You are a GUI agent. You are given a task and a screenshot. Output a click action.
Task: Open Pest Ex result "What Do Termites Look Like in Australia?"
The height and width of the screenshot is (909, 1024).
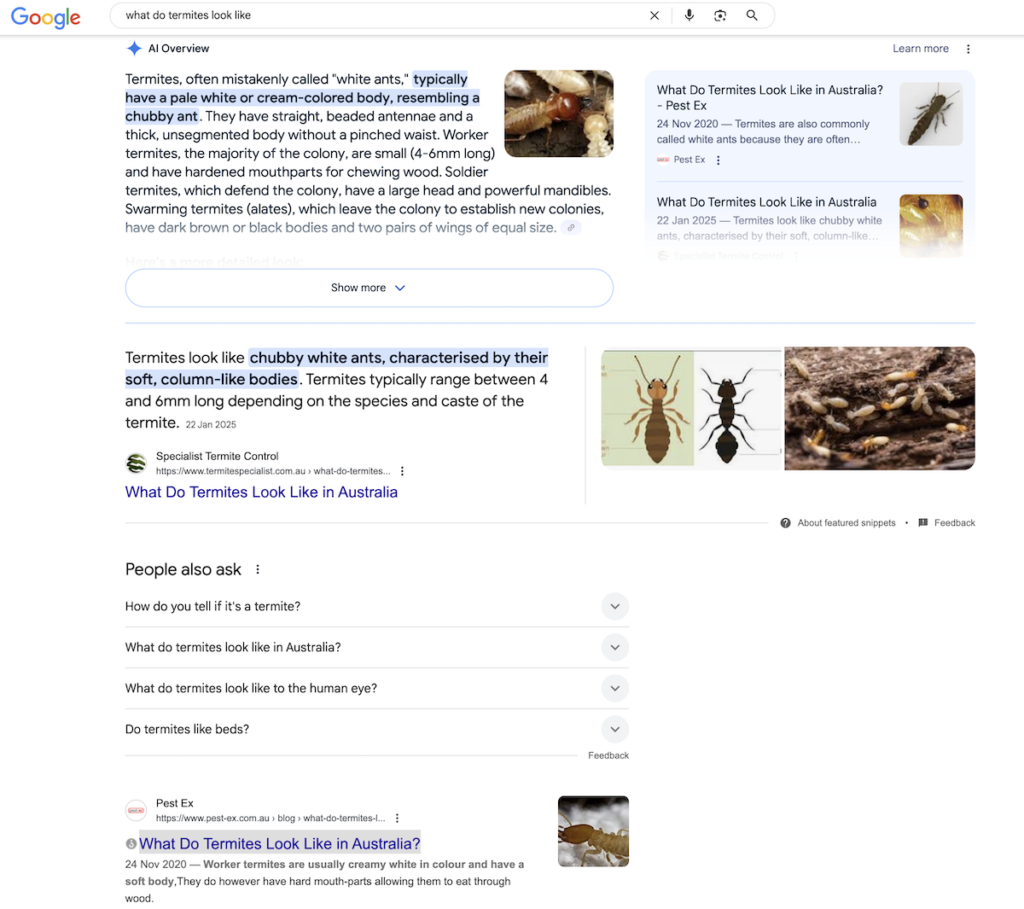280,844
